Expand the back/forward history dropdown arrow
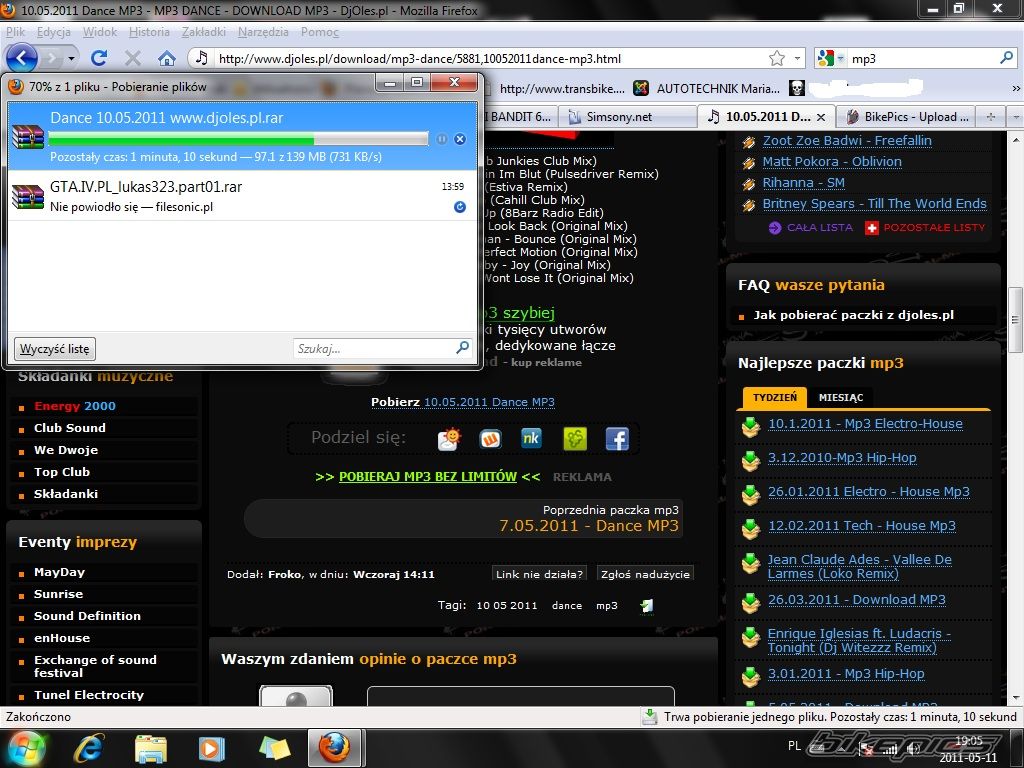Image resolution: width=1024 pixels, height=768 pixels. (x=70, y=59)
